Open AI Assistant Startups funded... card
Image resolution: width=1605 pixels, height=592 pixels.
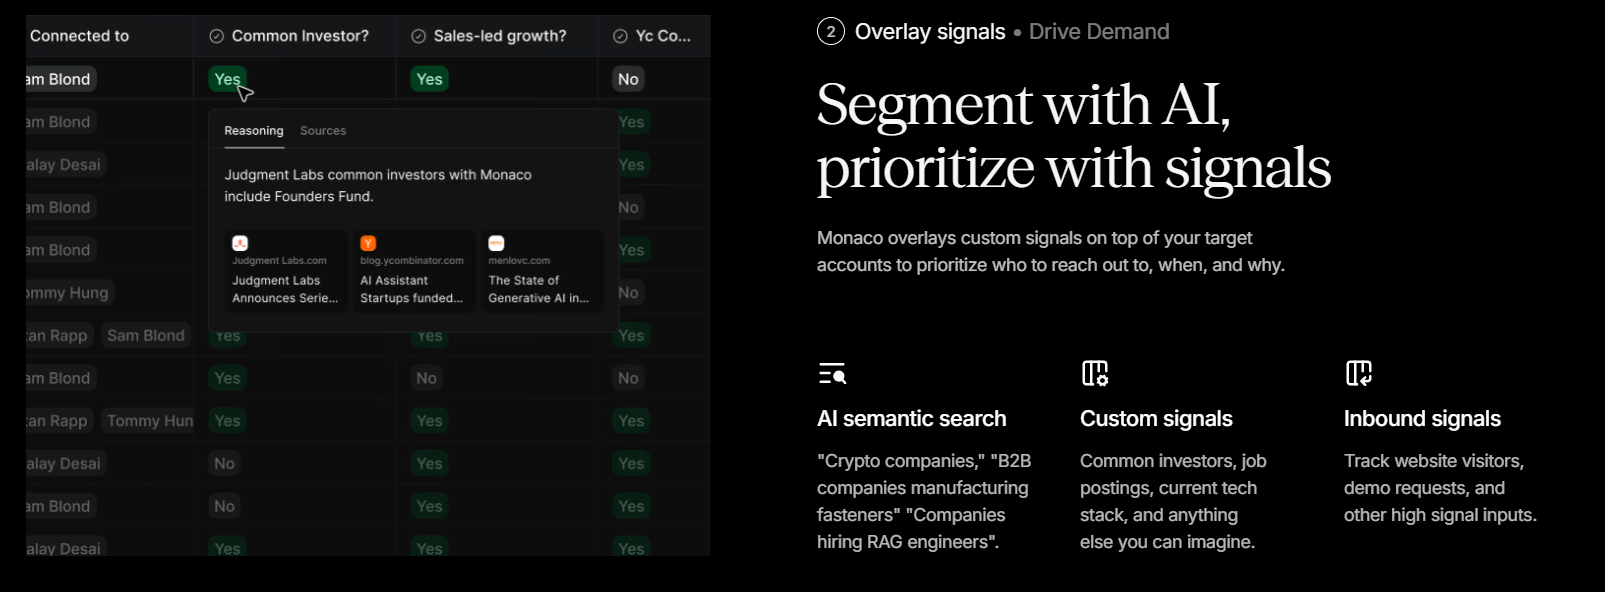tap(414, 271)
